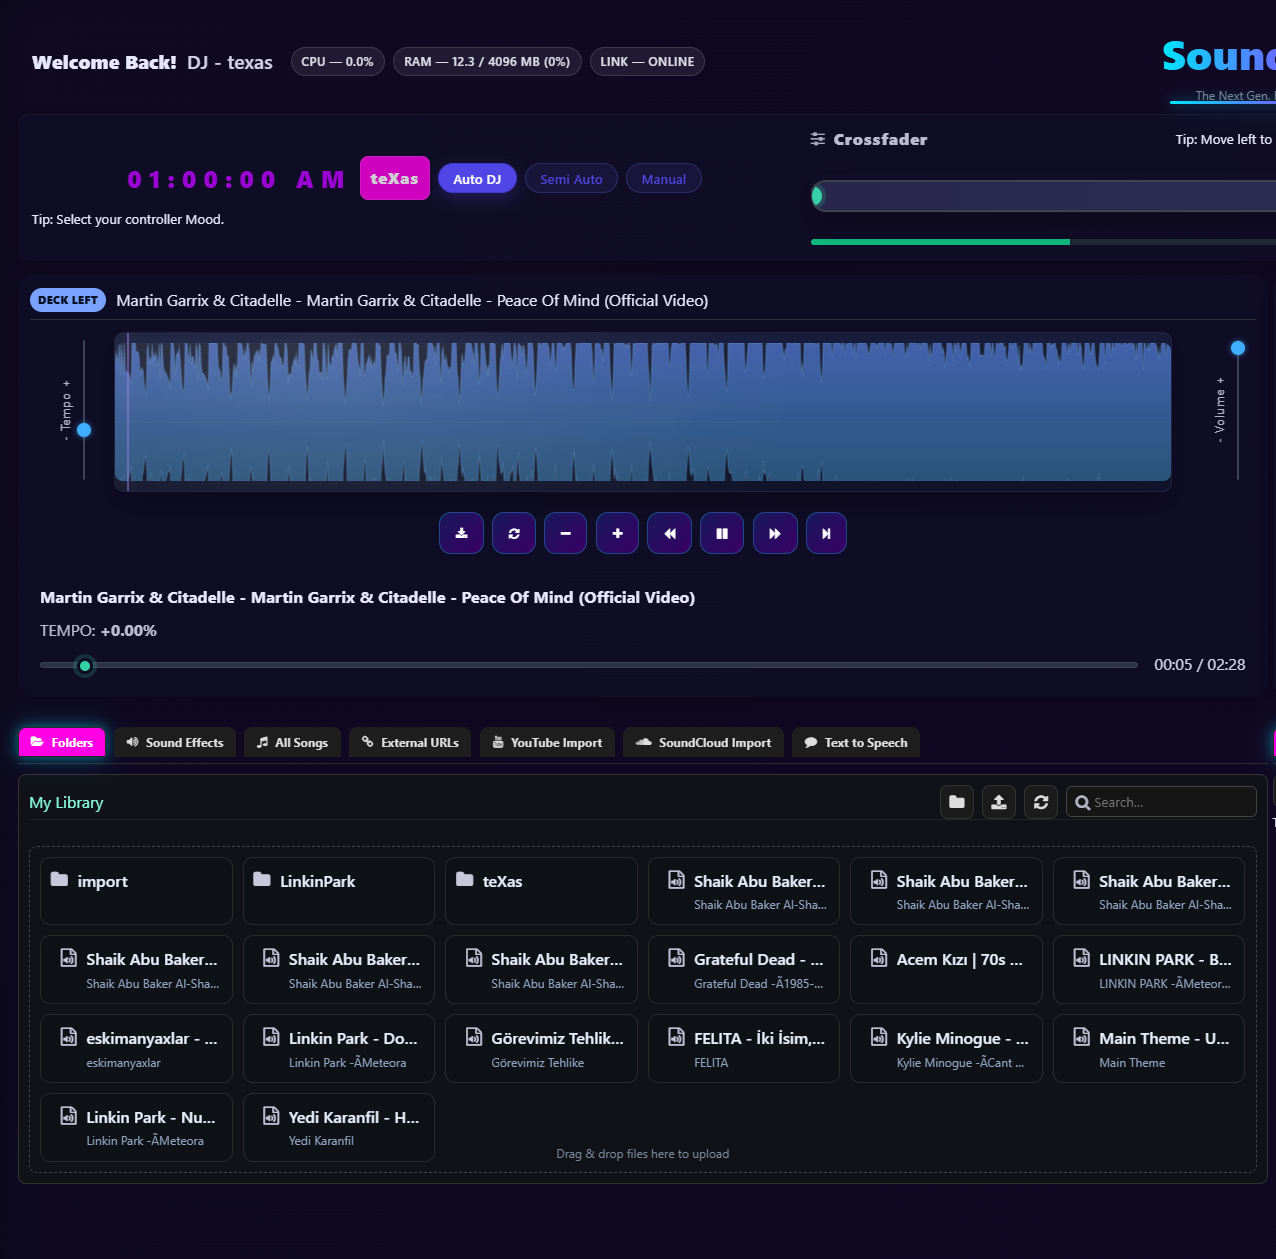This screenshot has width=1276, height=1259.
Task: Click the TEMPO: +0.00% readout
Action: click(98, 631)
